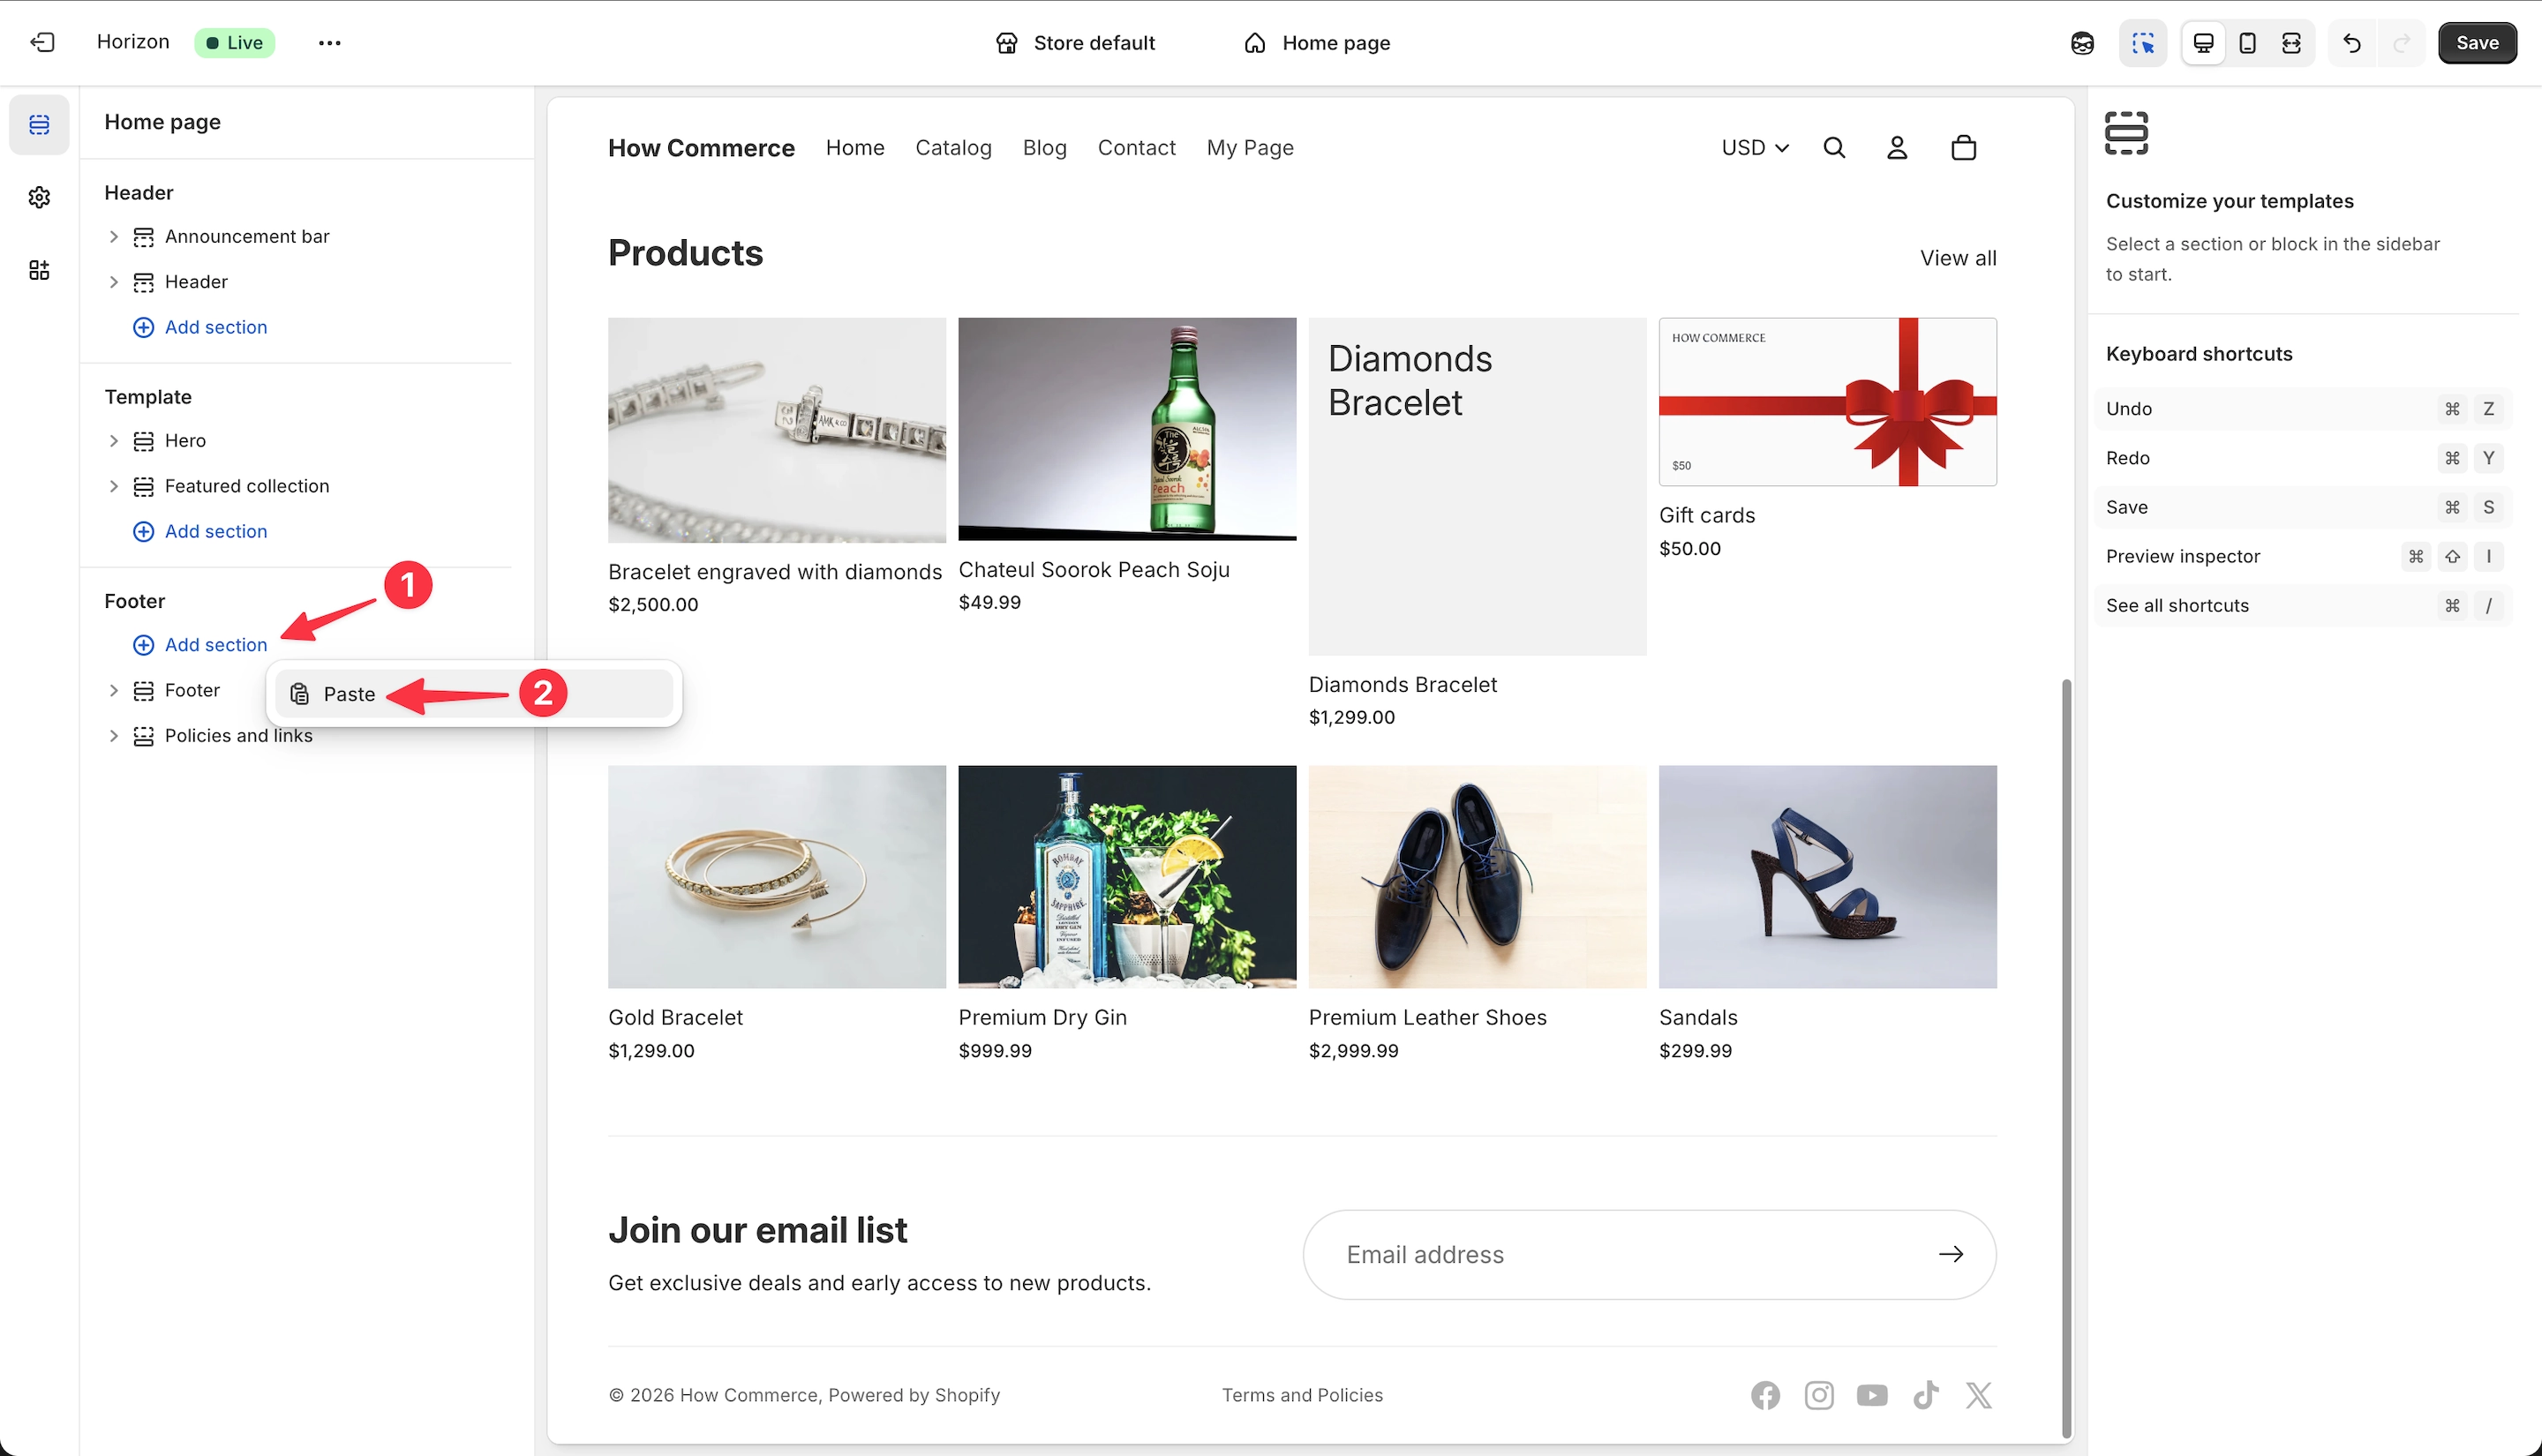
Task: Click the Undo arrow icon
Action: pyautogui.click(x=2352, y=43)
